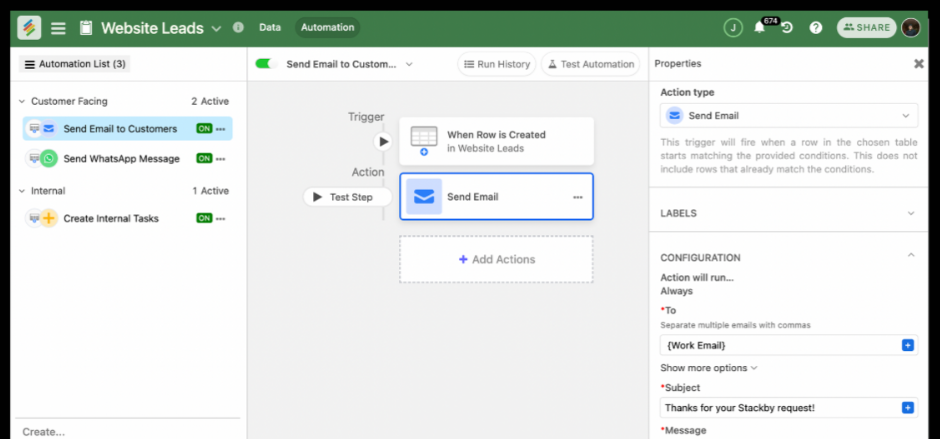Close the Properties panel
Viewport: 940px width, 439px height.
(x=918, y=64)
